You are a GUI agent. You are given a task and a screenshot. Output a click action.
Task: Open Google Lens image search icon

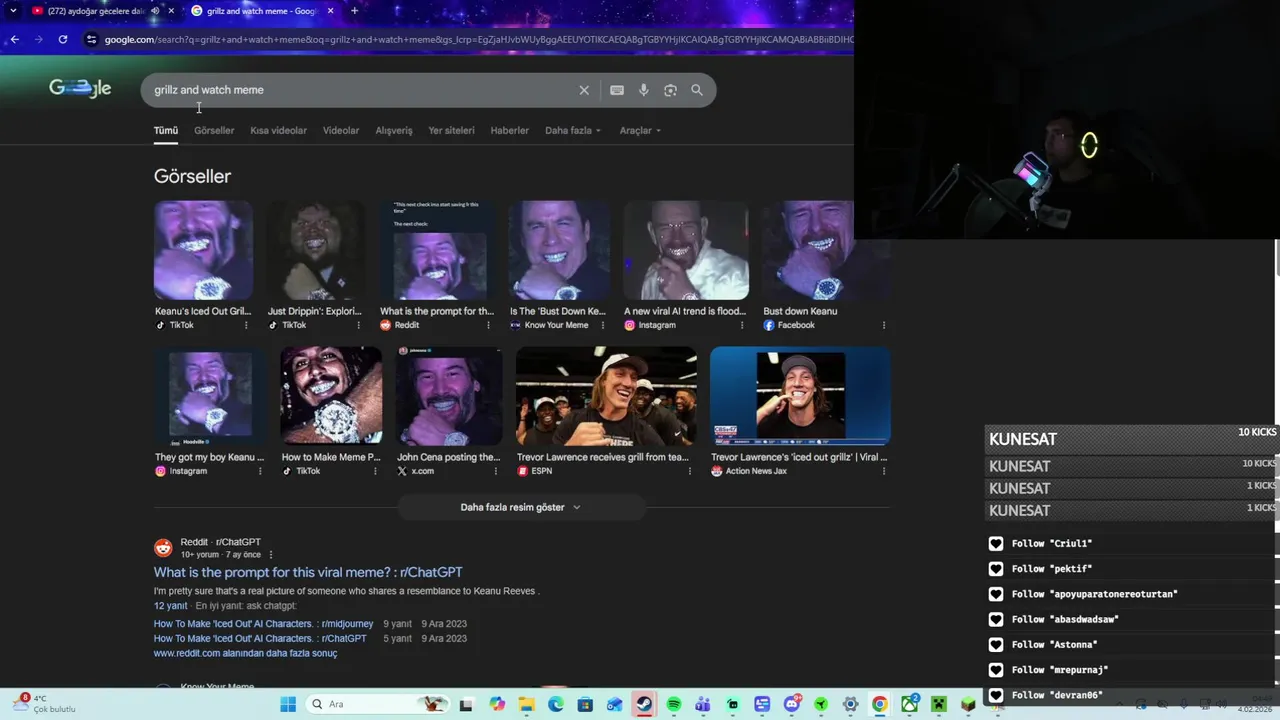coord(670,90)
